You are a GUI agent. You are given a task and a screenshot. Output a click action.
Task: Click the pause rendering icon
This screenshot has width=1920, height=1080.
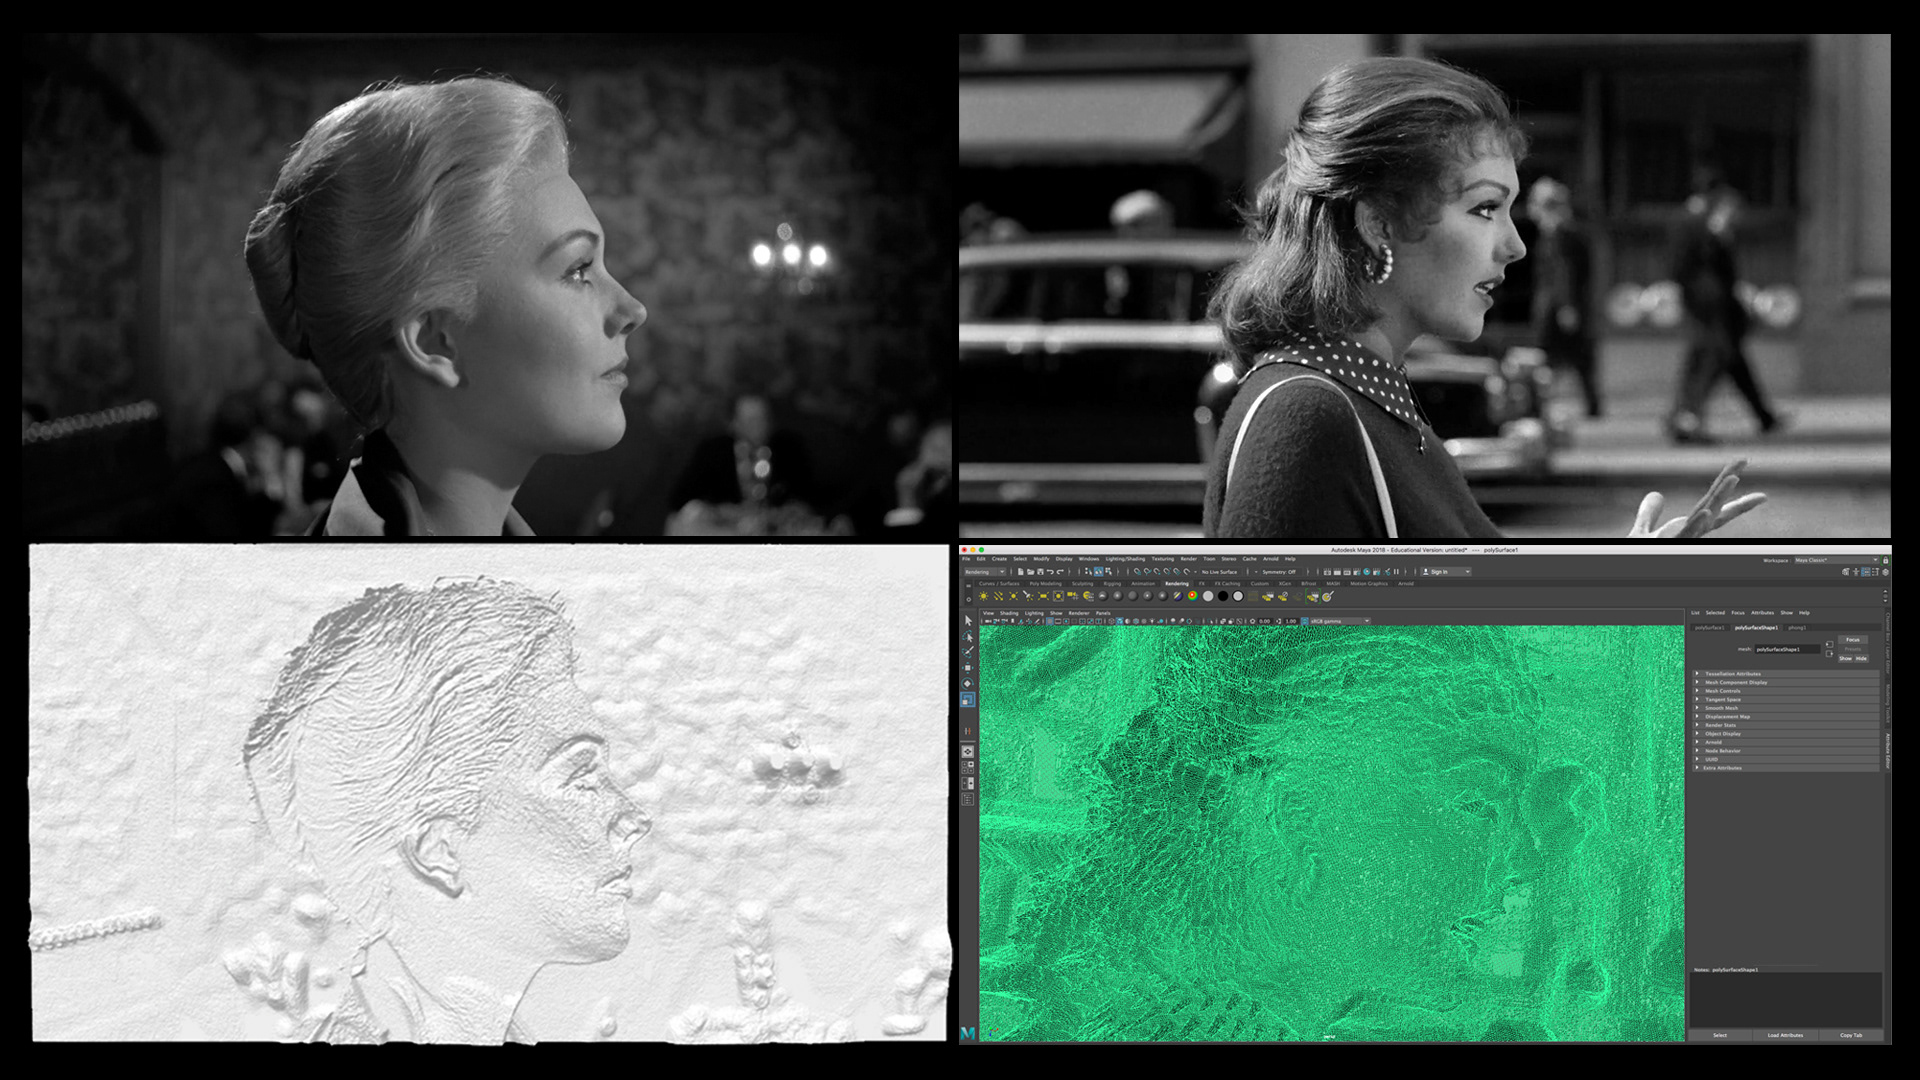(x=1396, y=572)
